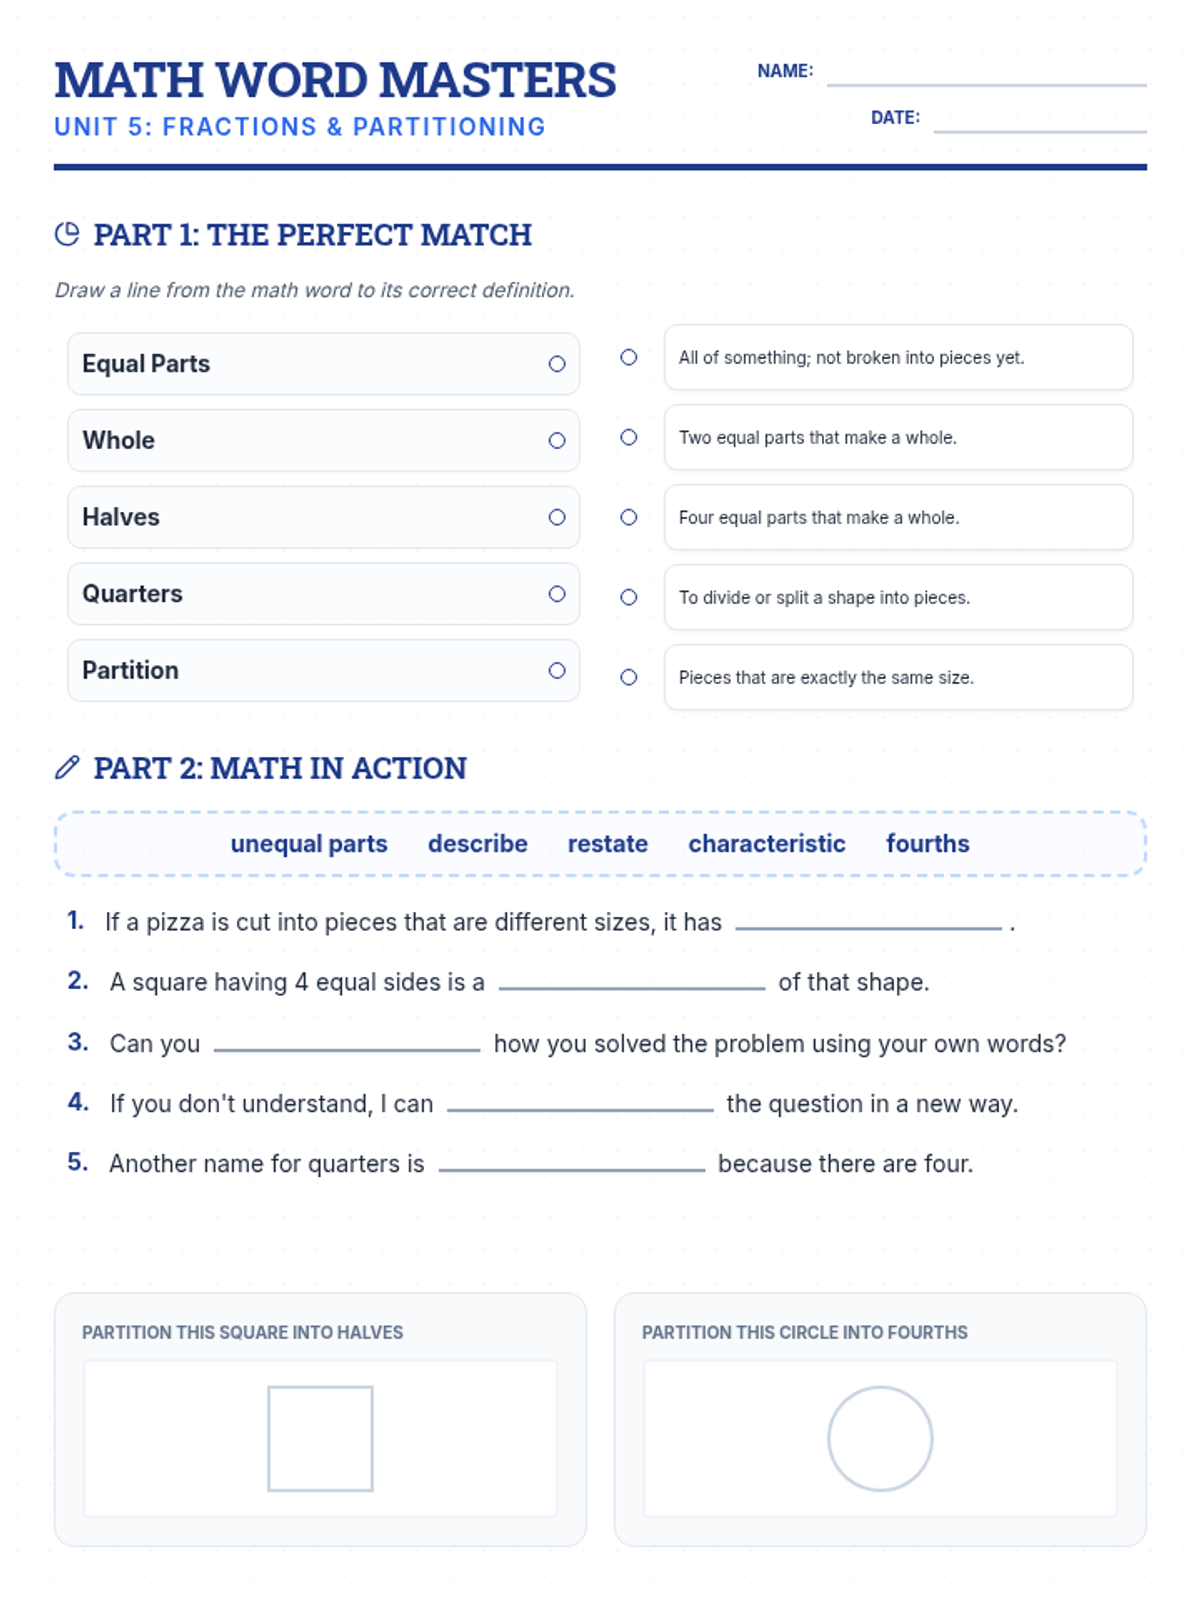Select the circle next to Halves
1200x1600 pixels.
point(557,517)
